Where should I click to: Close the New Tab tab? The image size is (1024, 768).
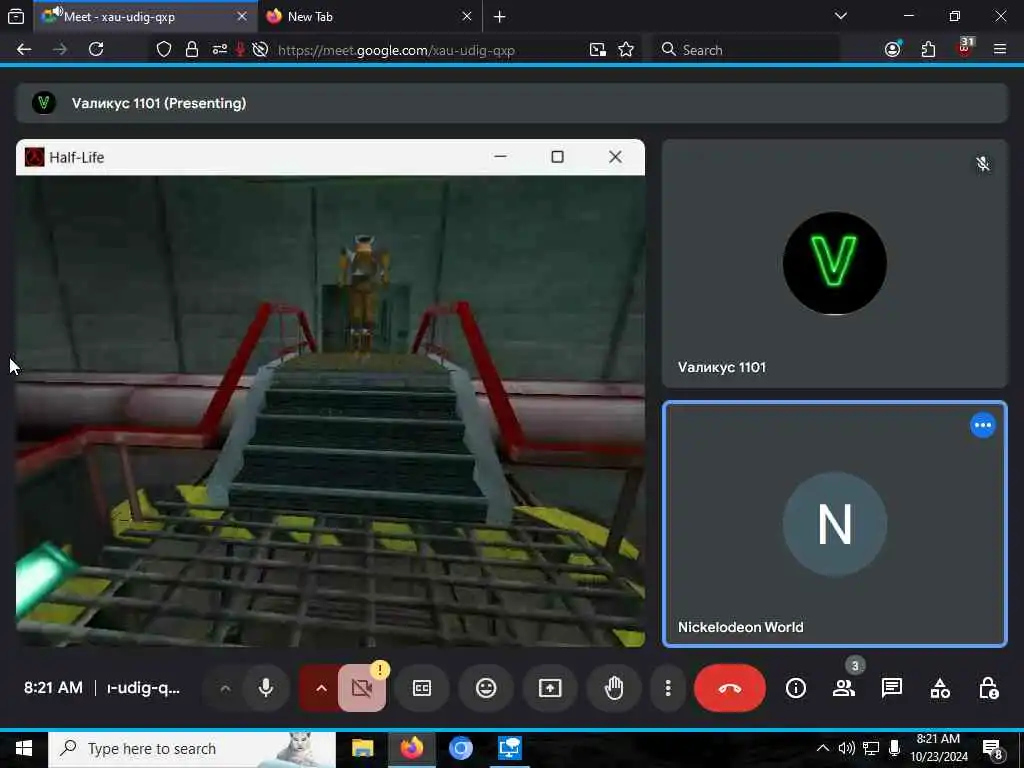point(466,16)
